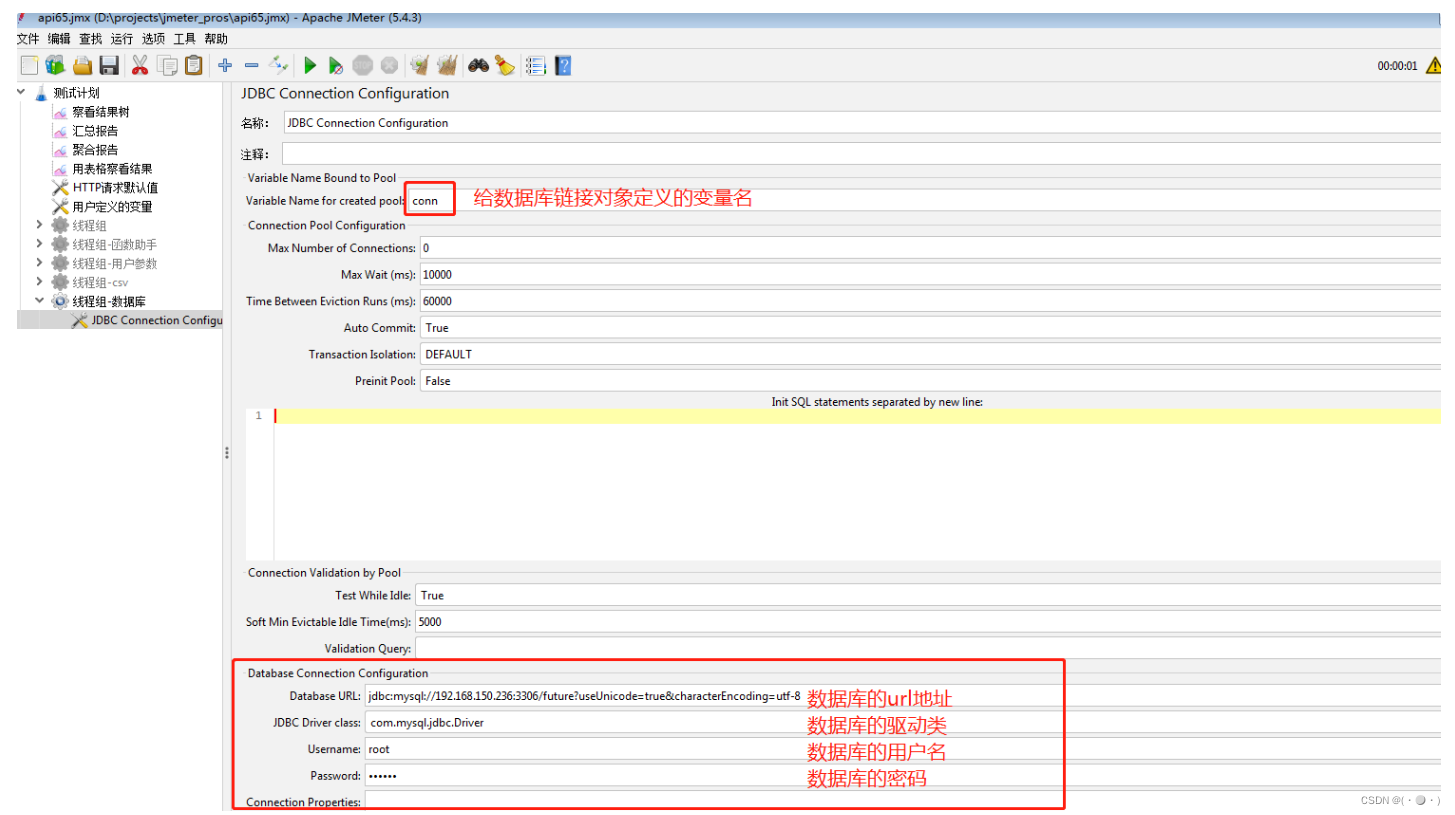Screen dimensions: 1455x815
Task: Expand the 线程组 tree node
Action: point(39,225)
